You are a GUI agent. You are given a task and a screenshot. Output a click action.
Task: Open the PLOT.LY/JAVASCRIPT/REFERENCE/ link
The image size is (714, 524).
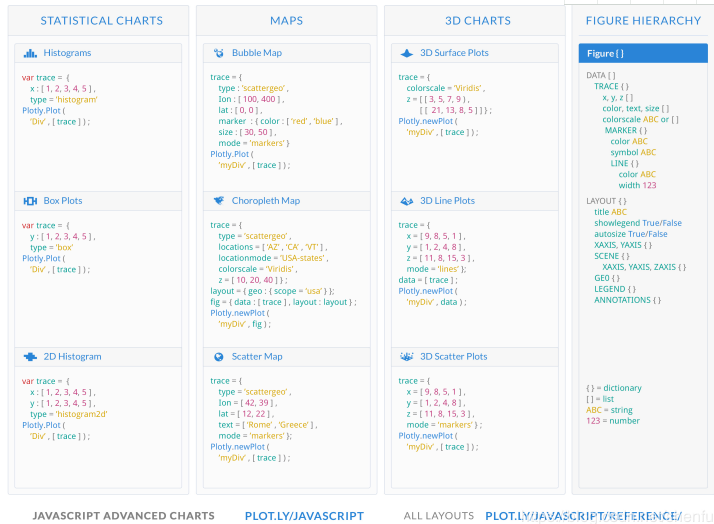coord(583,516)
